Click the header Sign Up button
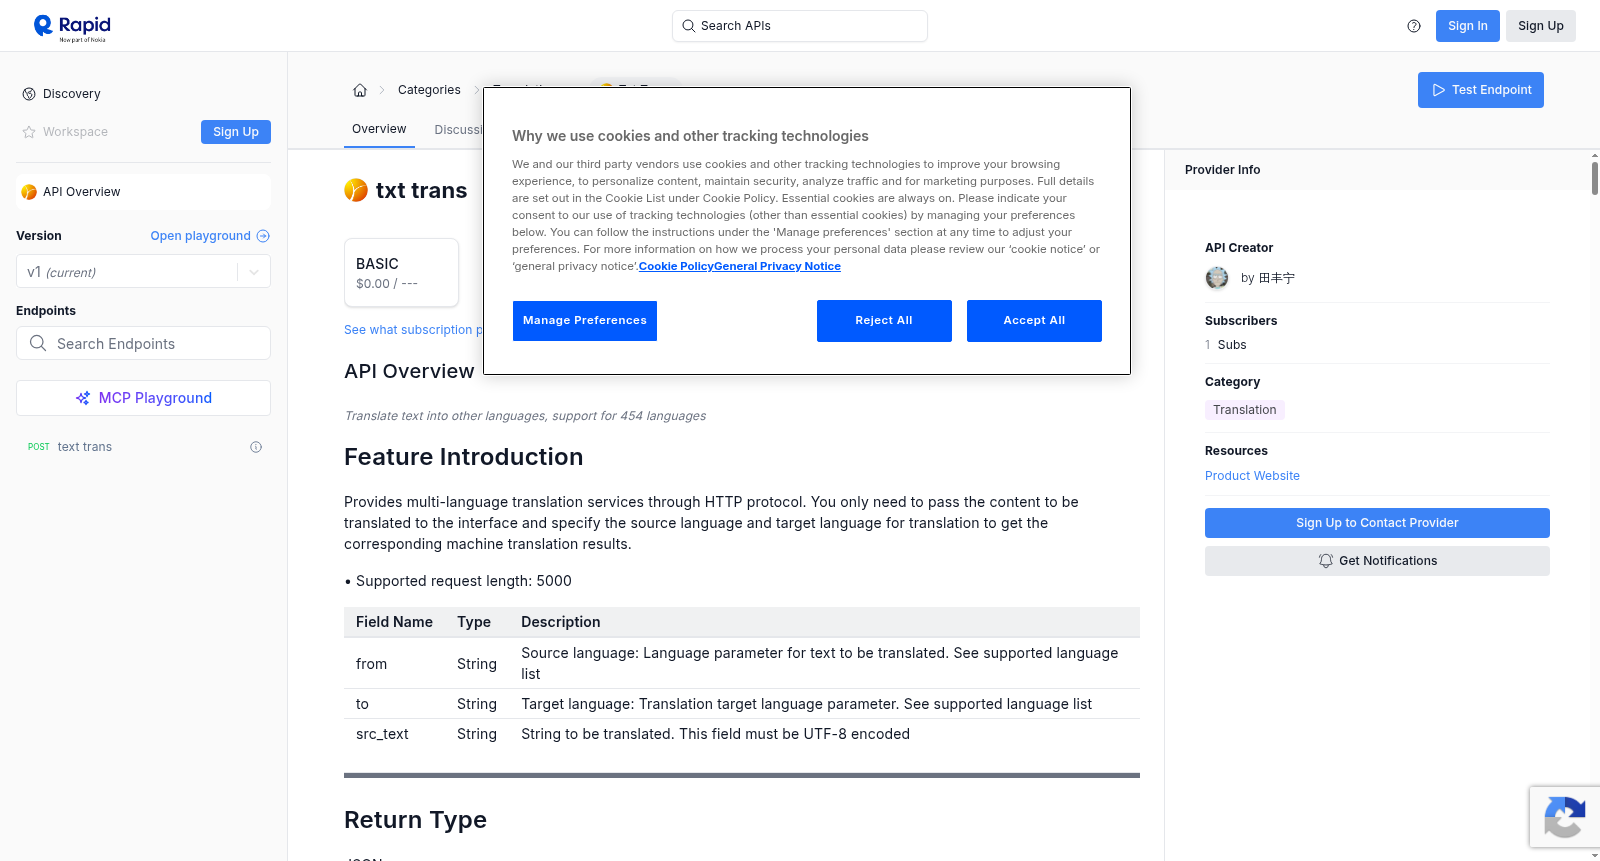 click(x=1541, y=26)
